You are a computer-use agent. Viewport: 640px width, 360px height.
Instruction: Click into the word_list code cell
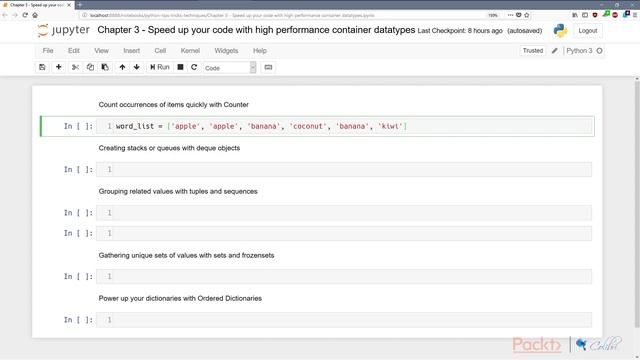344,127
